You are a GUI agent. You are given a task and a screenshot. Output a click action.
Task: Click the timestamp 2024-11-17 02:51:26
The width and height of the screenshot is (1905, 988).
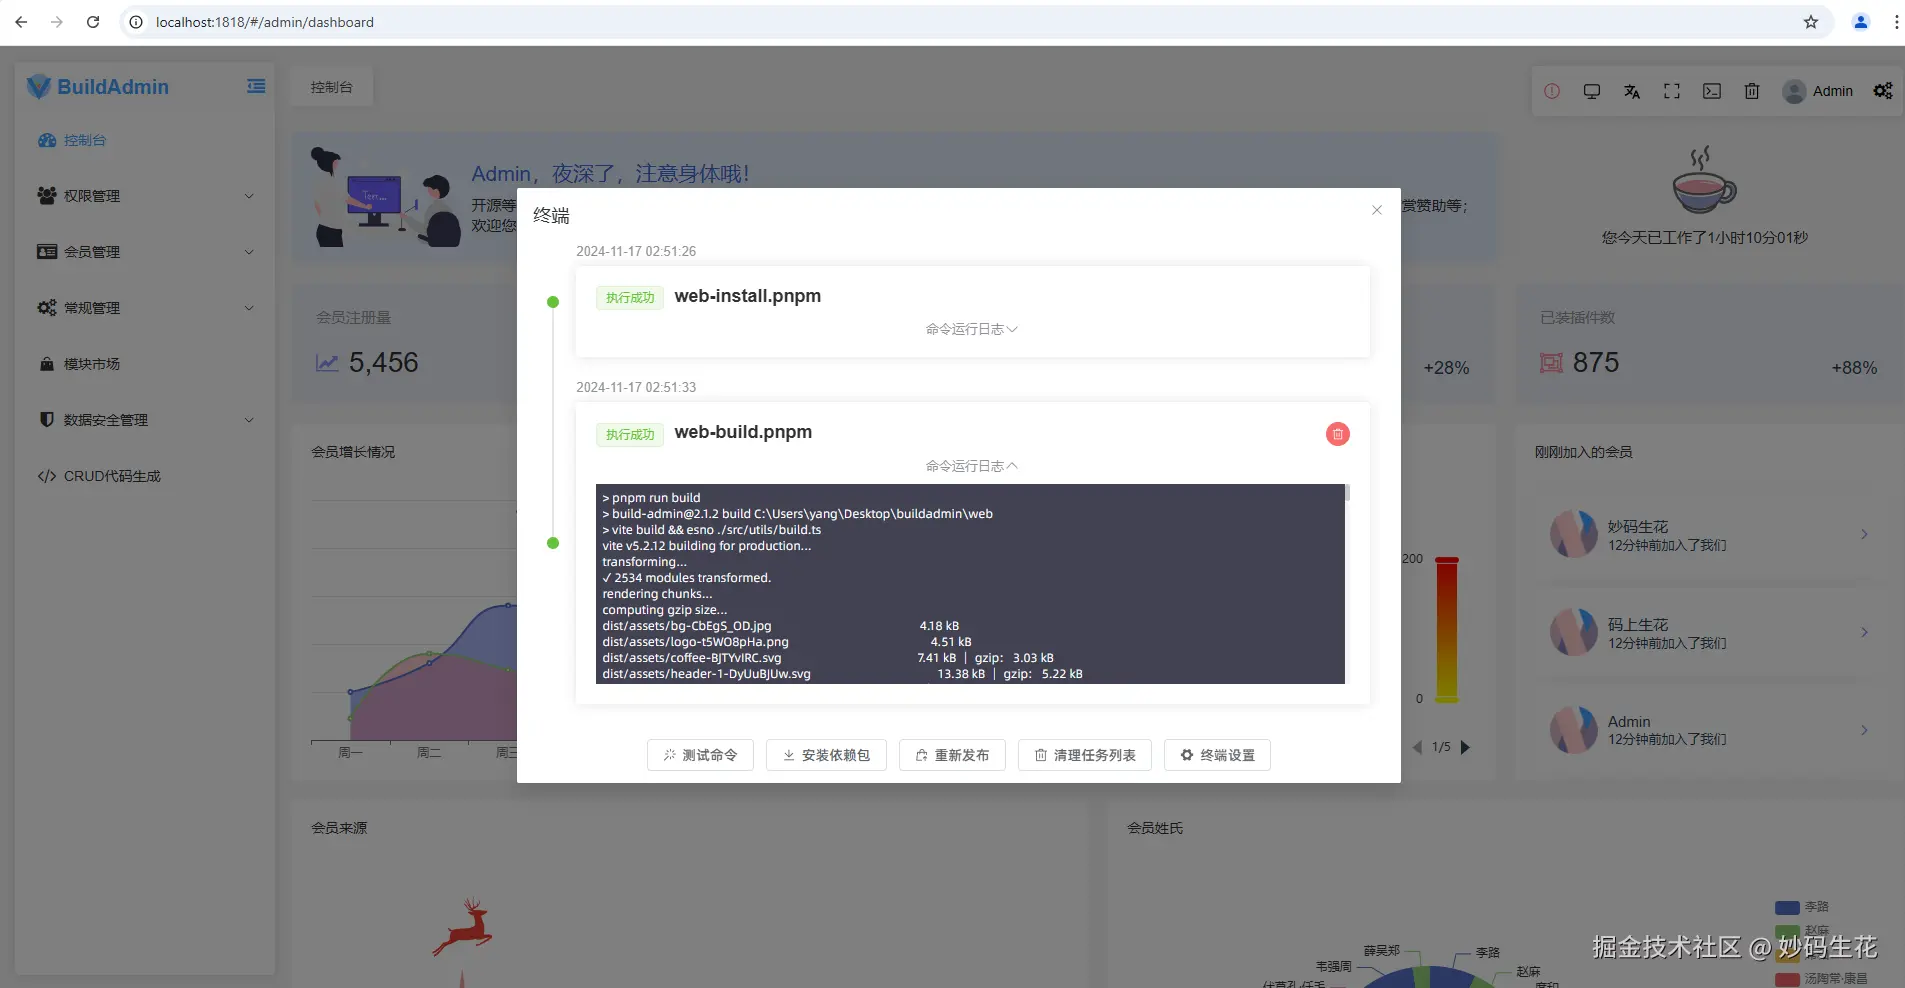pyautogui.click(x=636, y=251)
